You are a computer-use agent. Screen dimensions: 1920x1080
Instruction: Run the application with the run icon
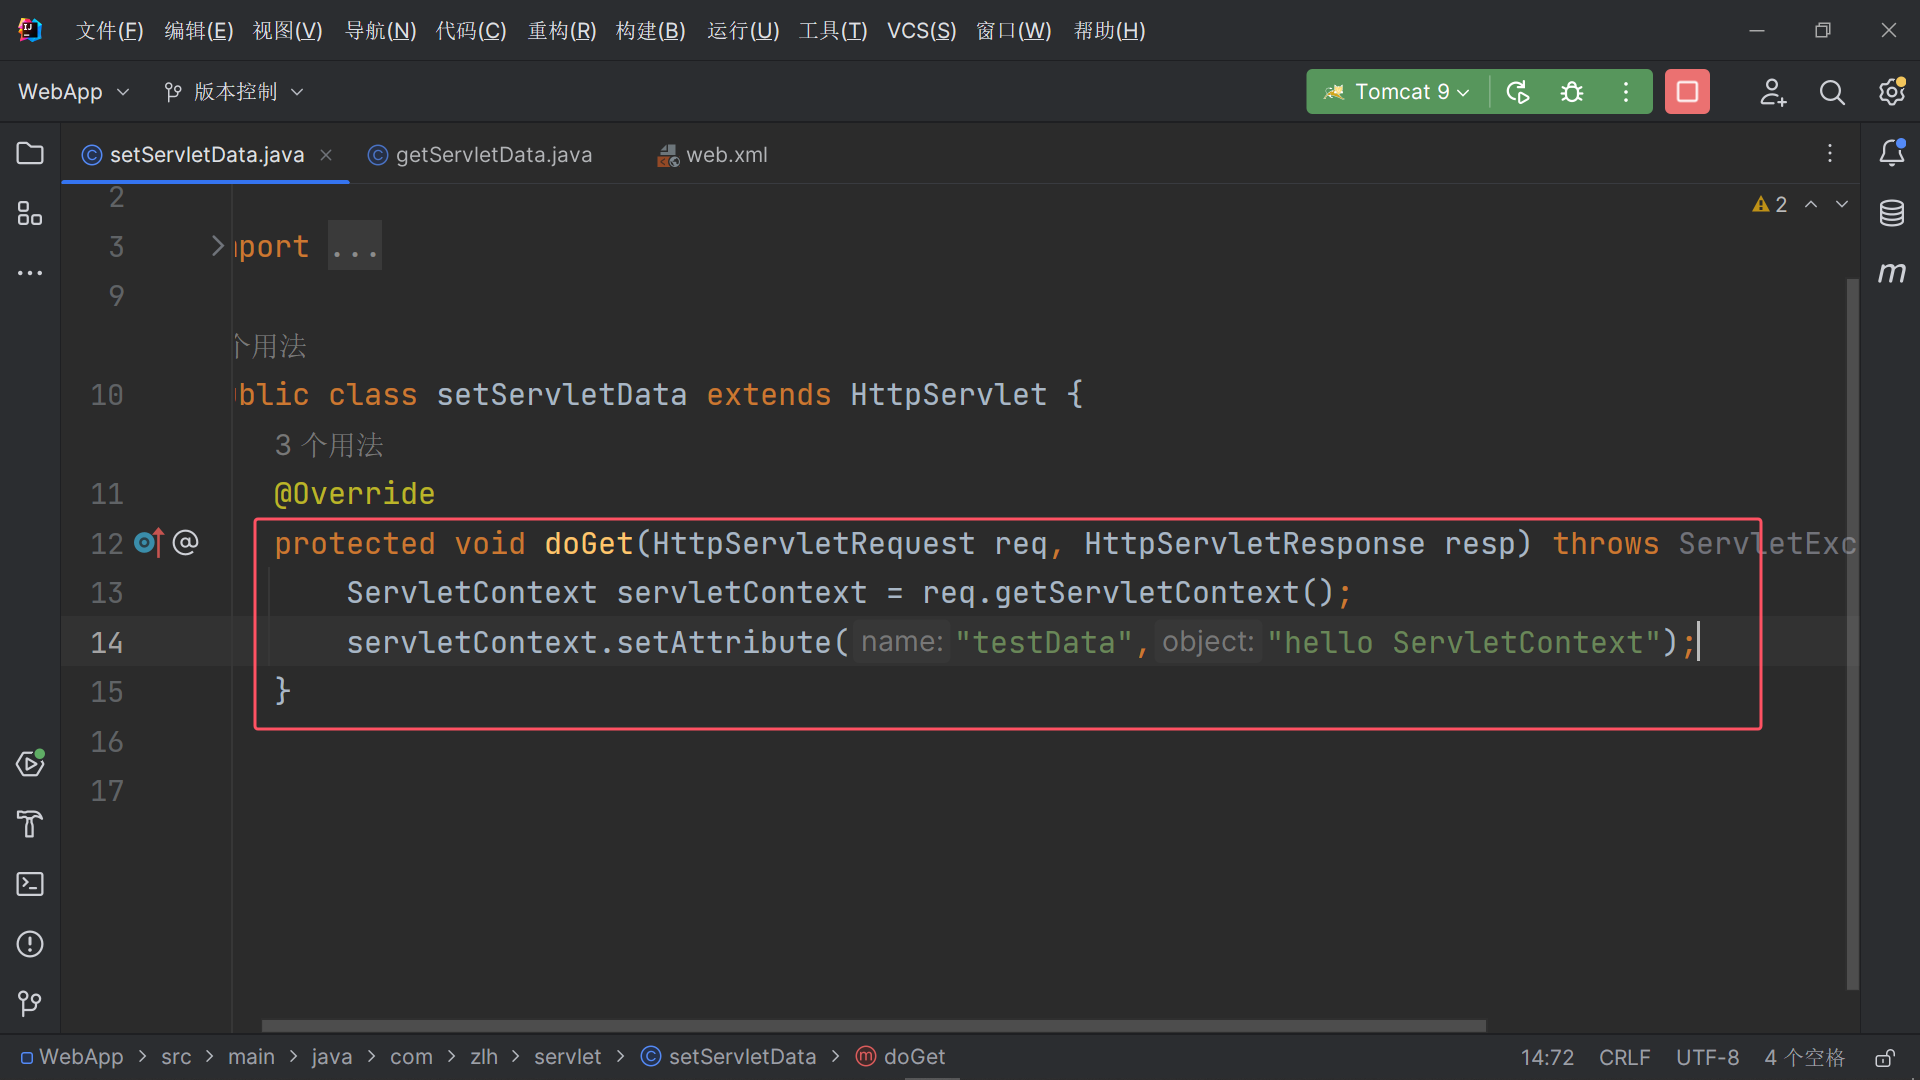(1517, 91)
